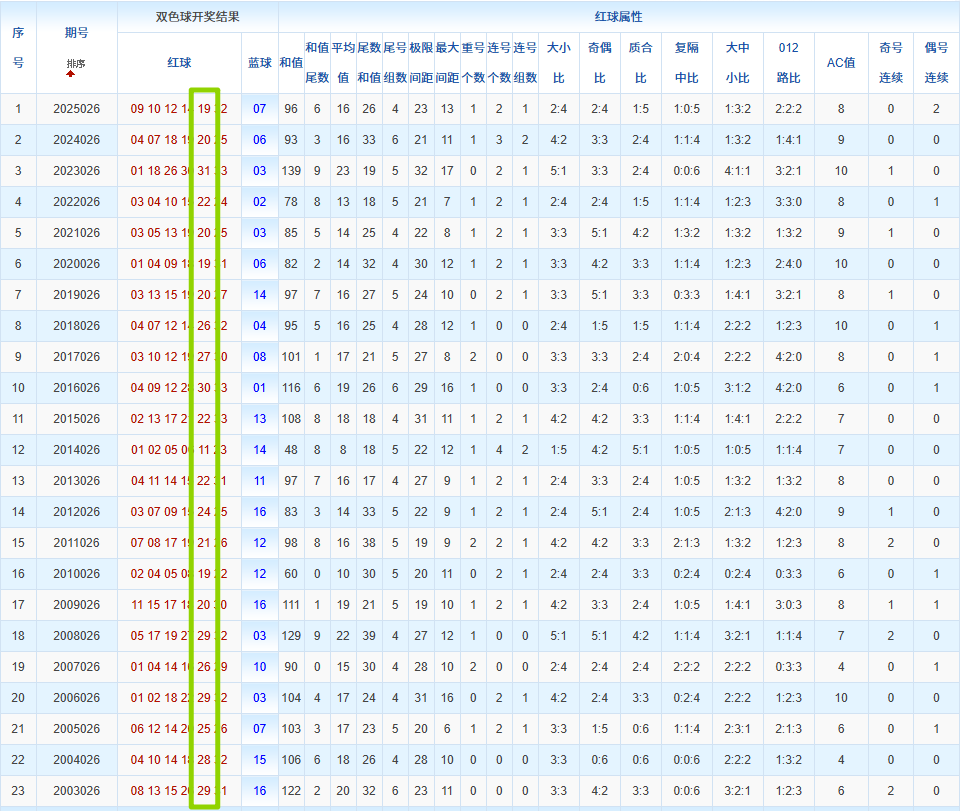Click the 大小比 column header
The width and height of the screenshot is (960, 811).
point(558,62)
